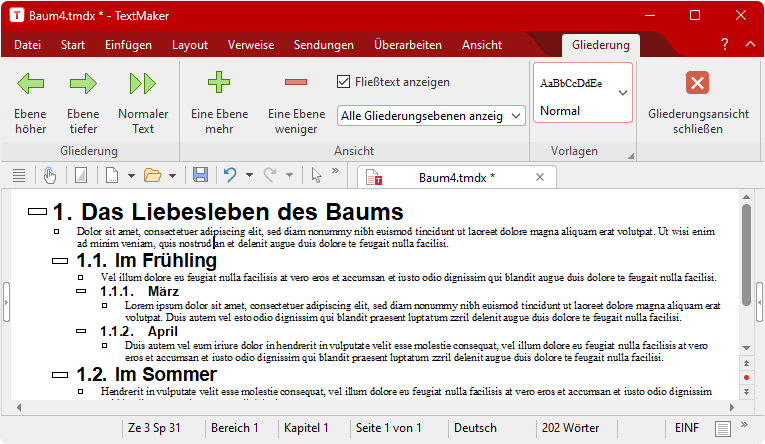
Task: Click the Ebene höher green left arrow
Action: click(30, 85)
